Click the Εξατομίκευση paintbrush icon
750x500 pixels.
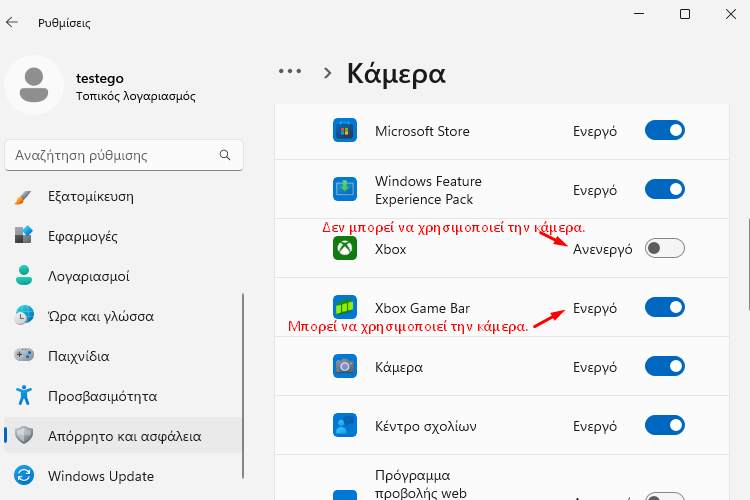pyautogui.click(x=23, y=197)
